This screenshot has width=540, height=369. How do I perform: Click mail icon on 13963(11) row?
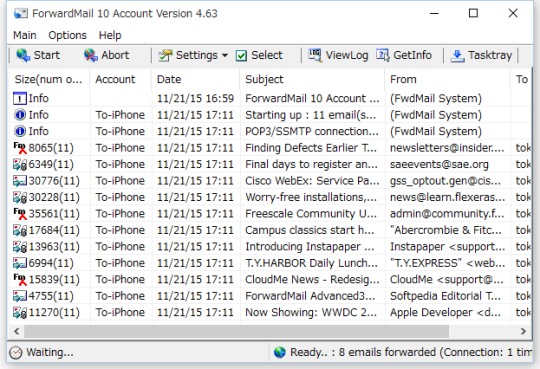(20, 247)
